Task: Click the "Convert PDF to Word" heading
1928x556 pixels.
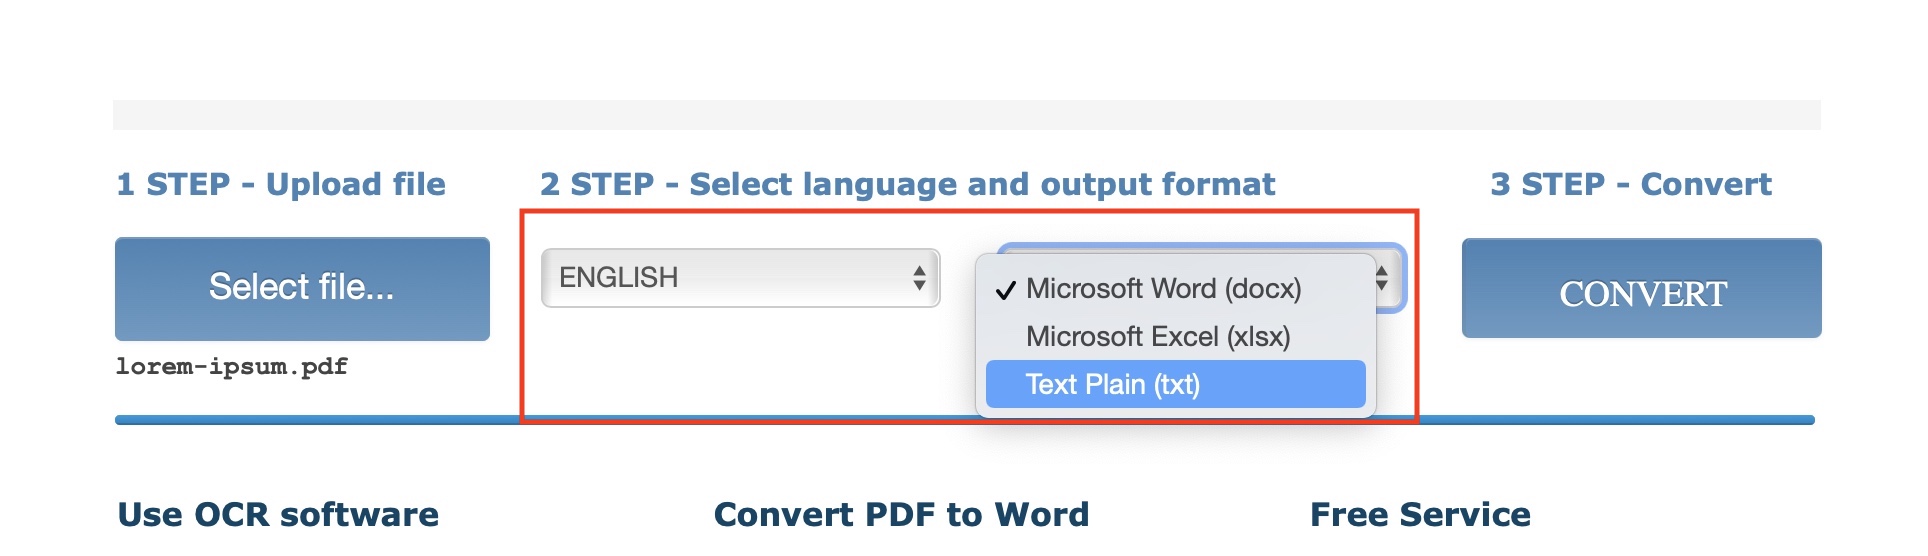Action: pos(901,514)
